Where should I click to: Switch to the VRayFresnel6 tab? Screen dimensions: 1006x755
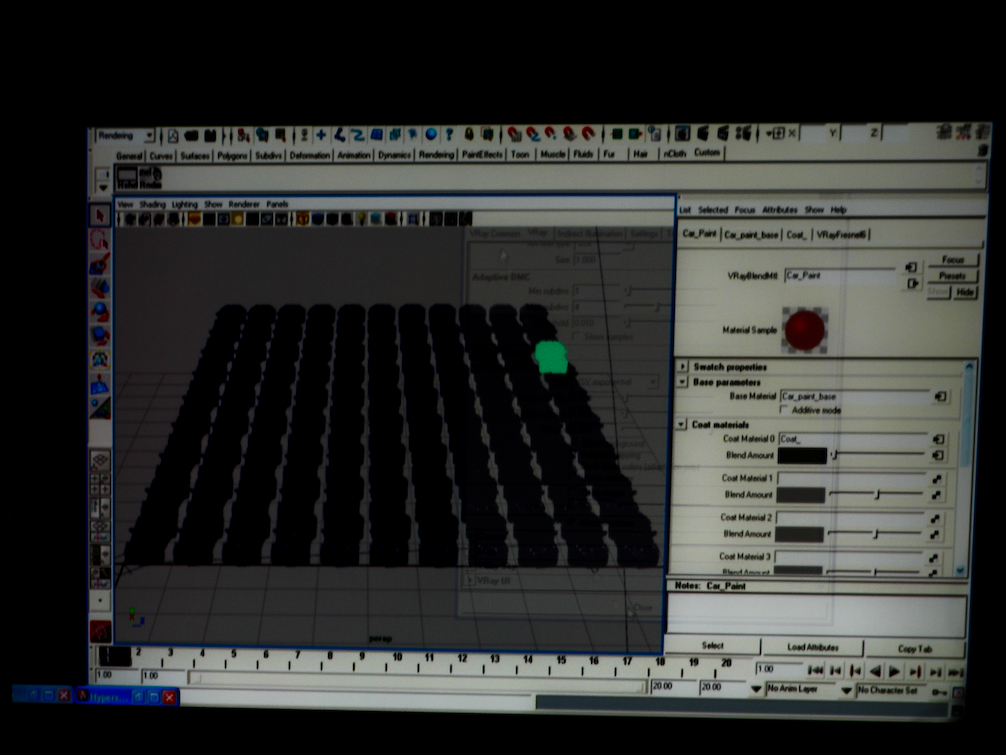(841, 235)
